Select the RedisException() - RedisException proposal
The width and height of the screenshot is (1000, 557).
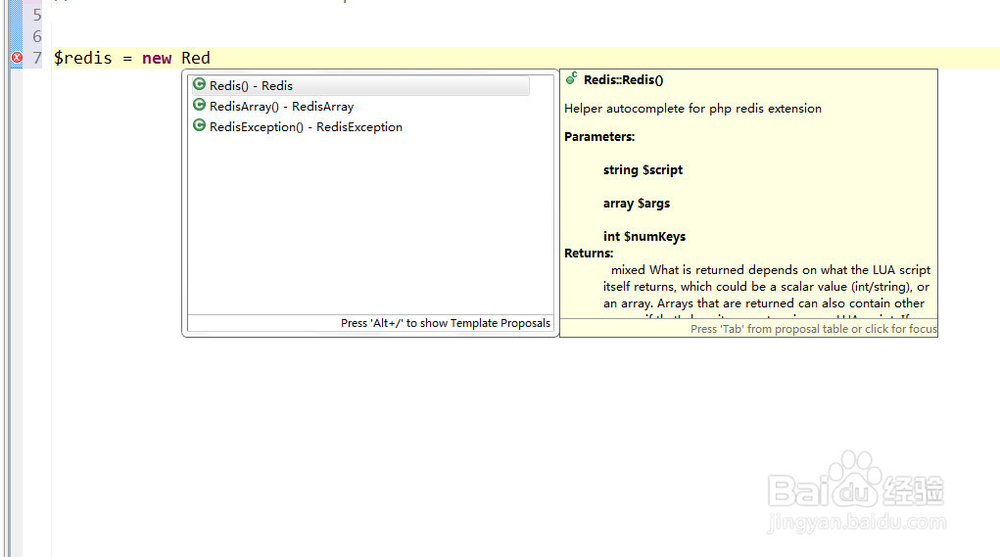(360, 126)
